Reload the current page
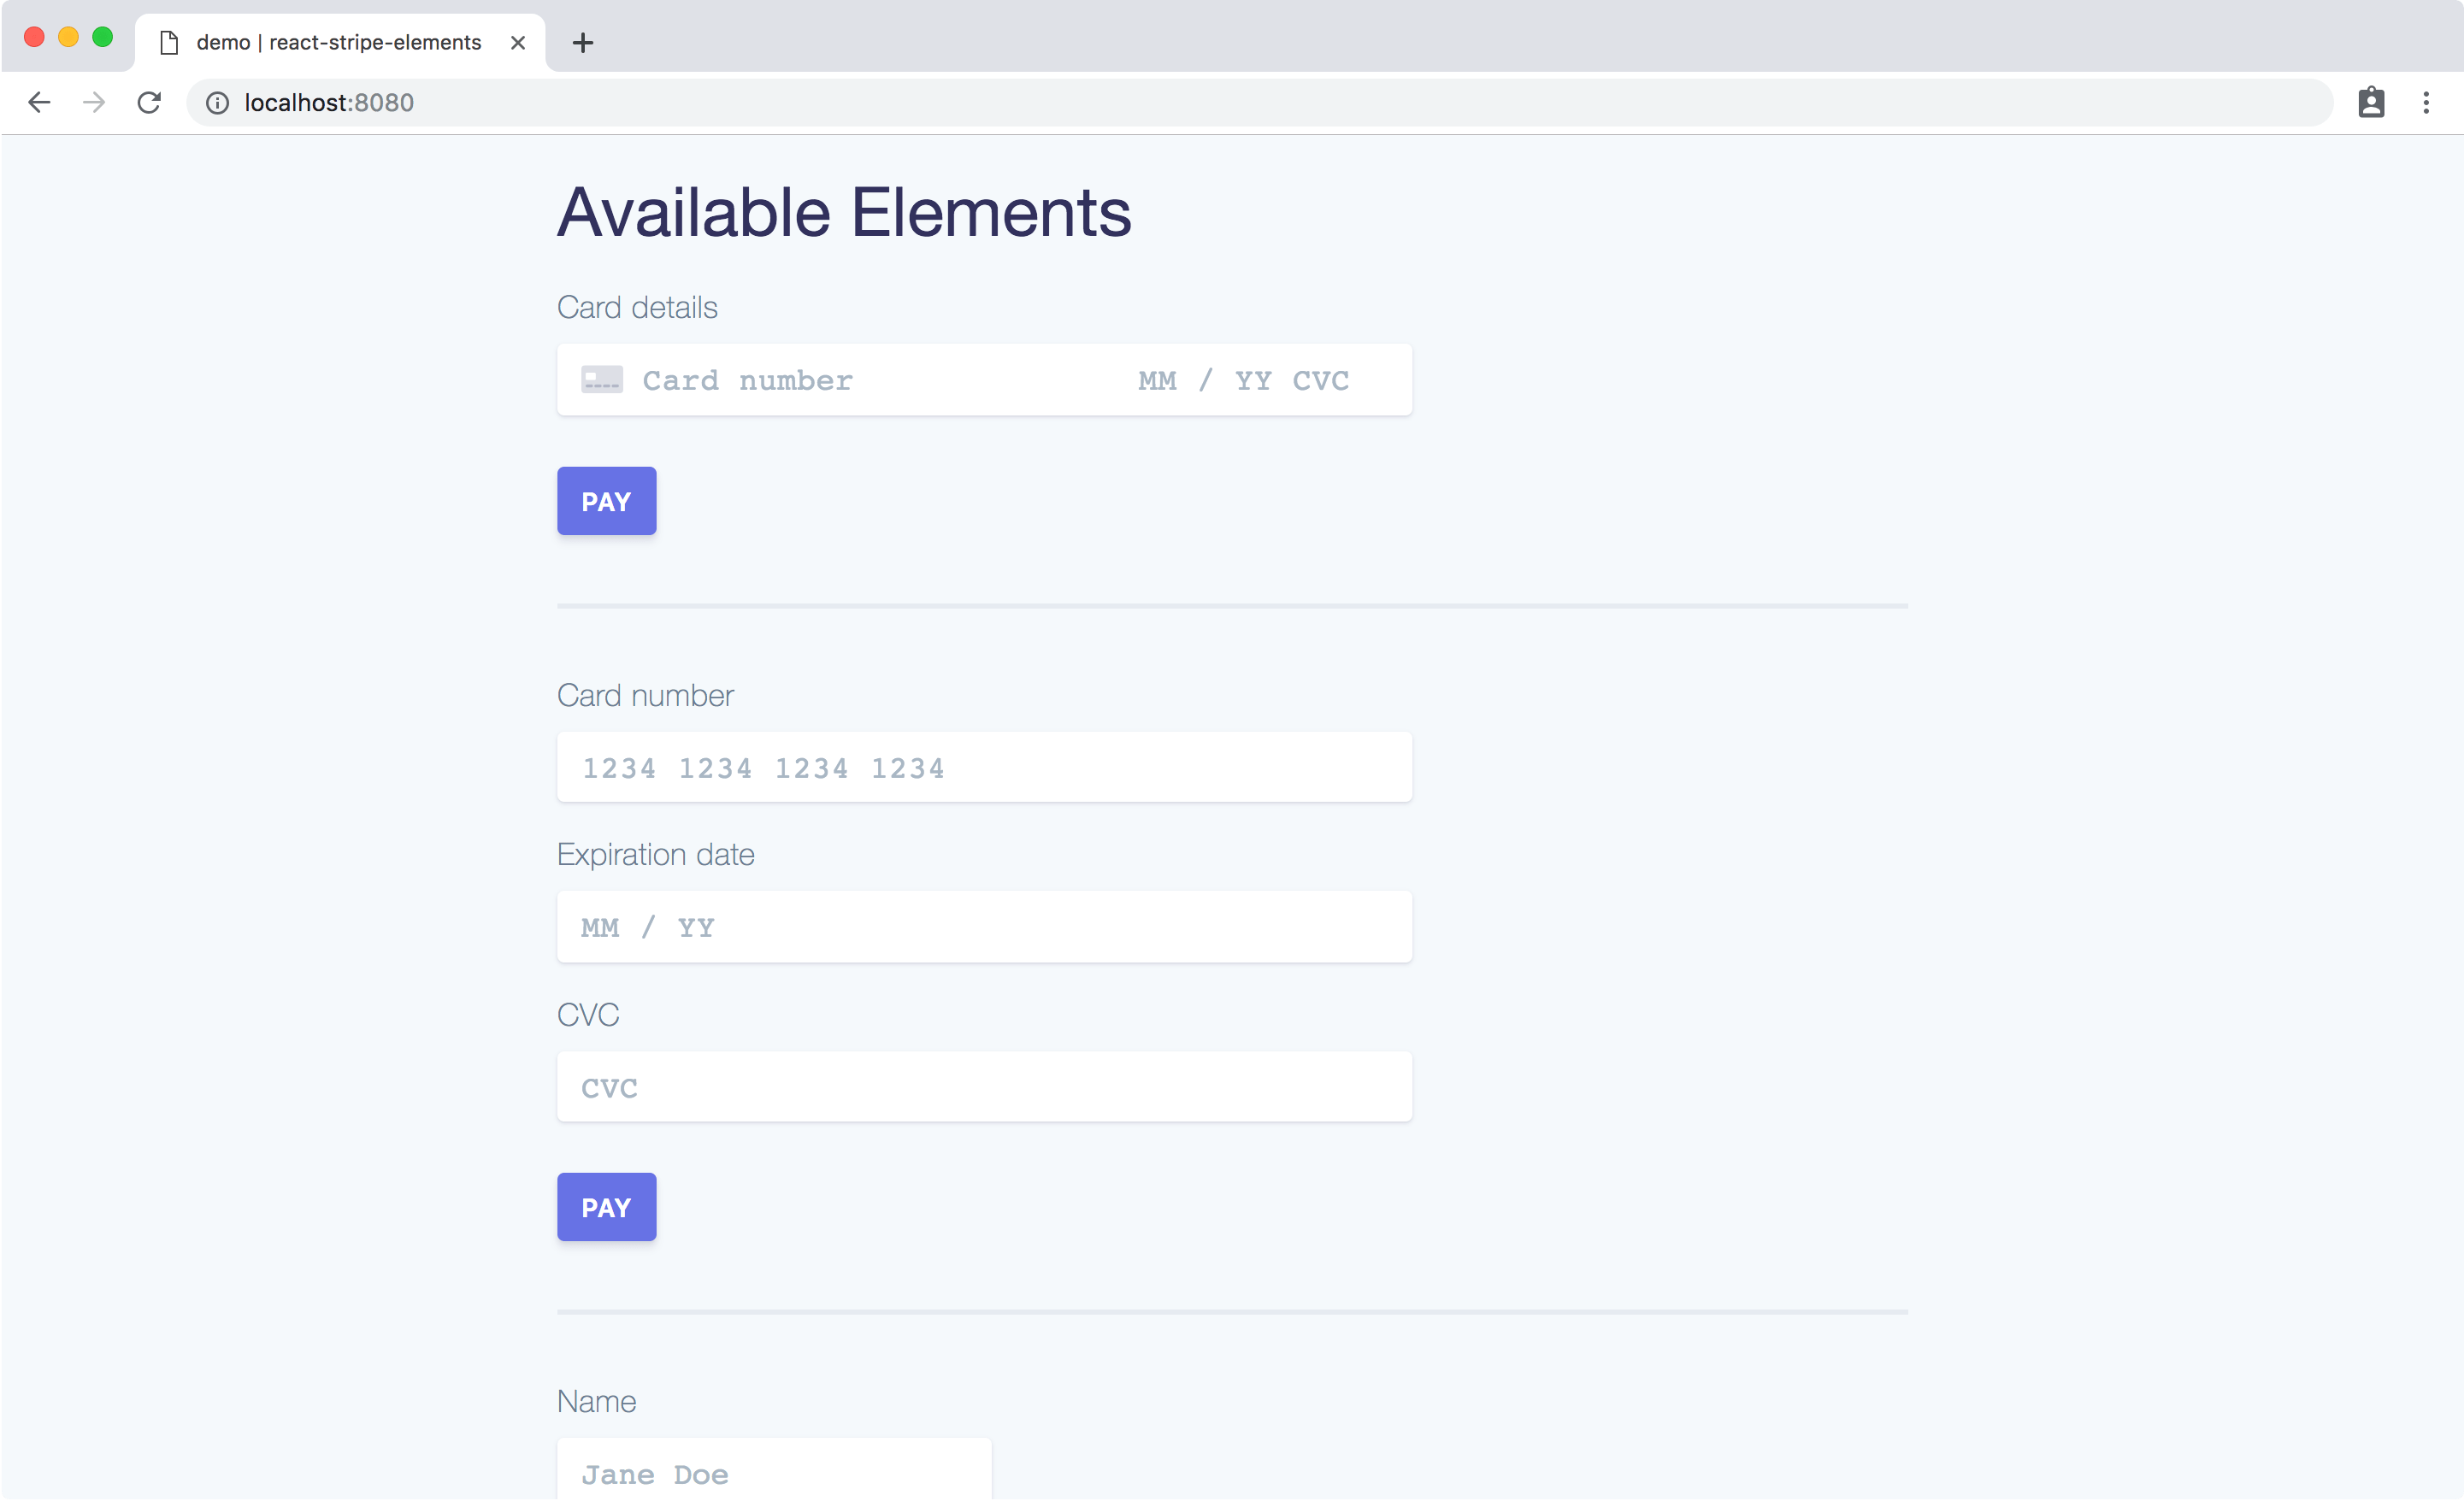Screen dimensions: 2464x1501 click(150, 102)
